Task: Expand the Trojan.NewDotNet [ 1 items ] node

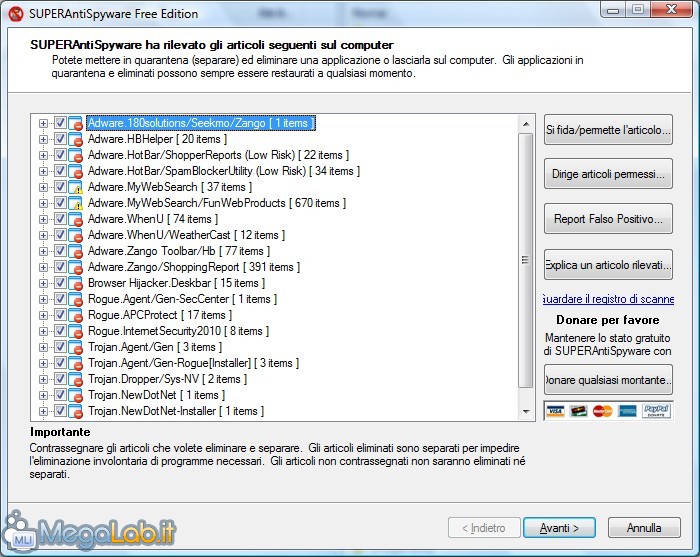Action: click(43, 395)
